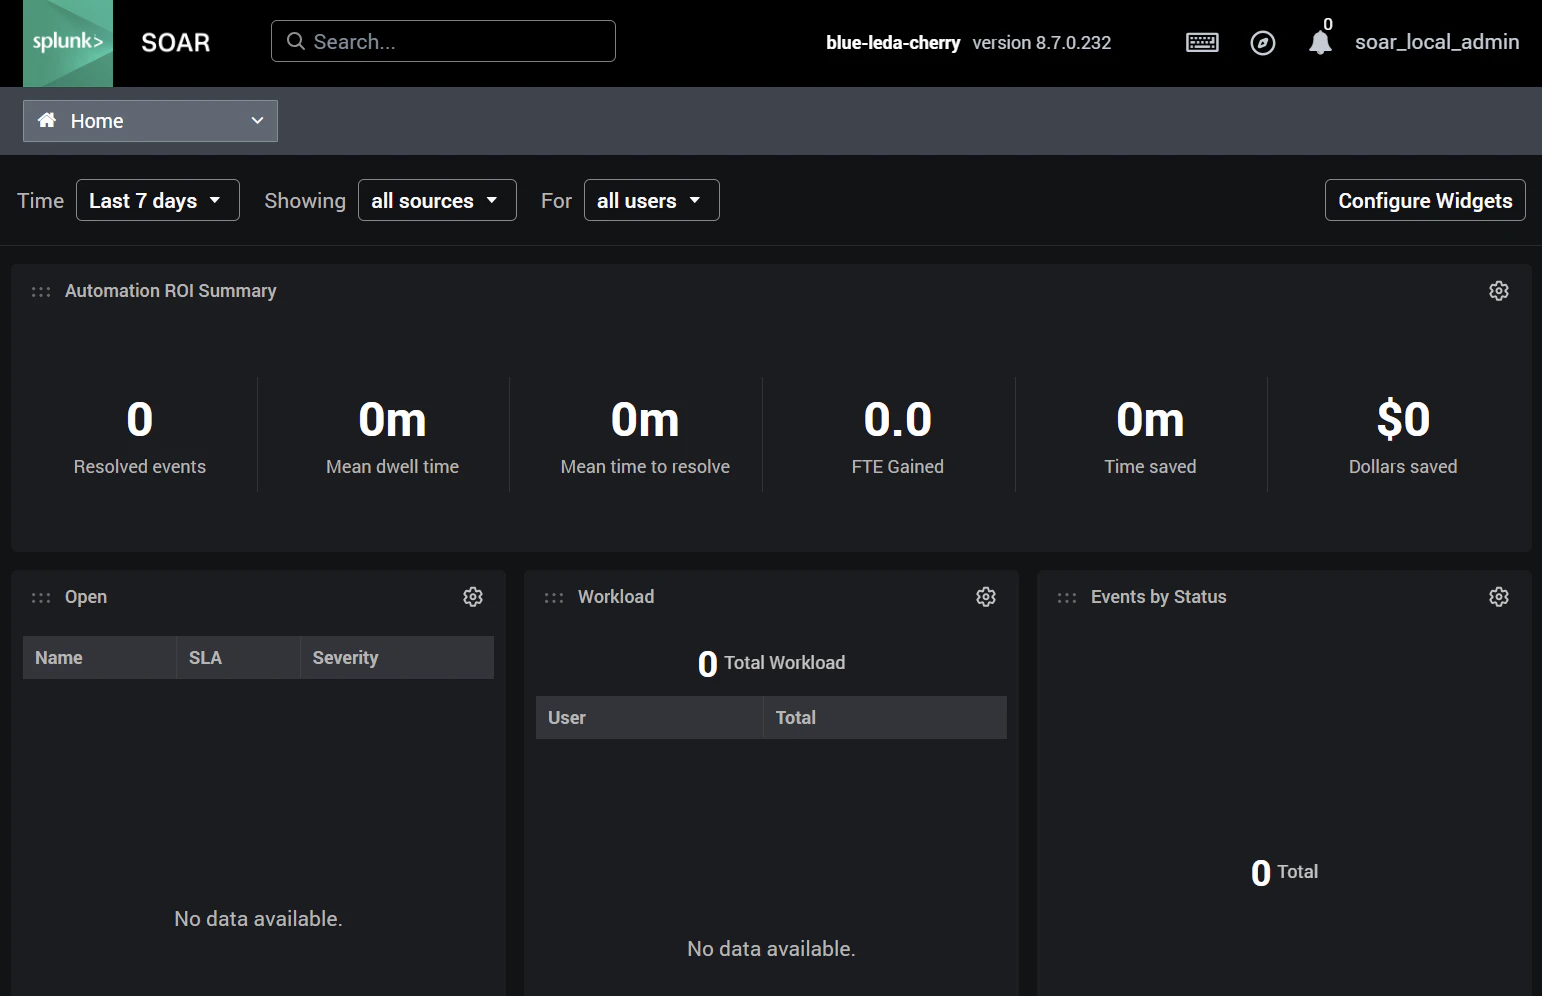Viewport: 1542px width, 996px height.
Task: Click the Splunk logo
Action: [68, 43]
